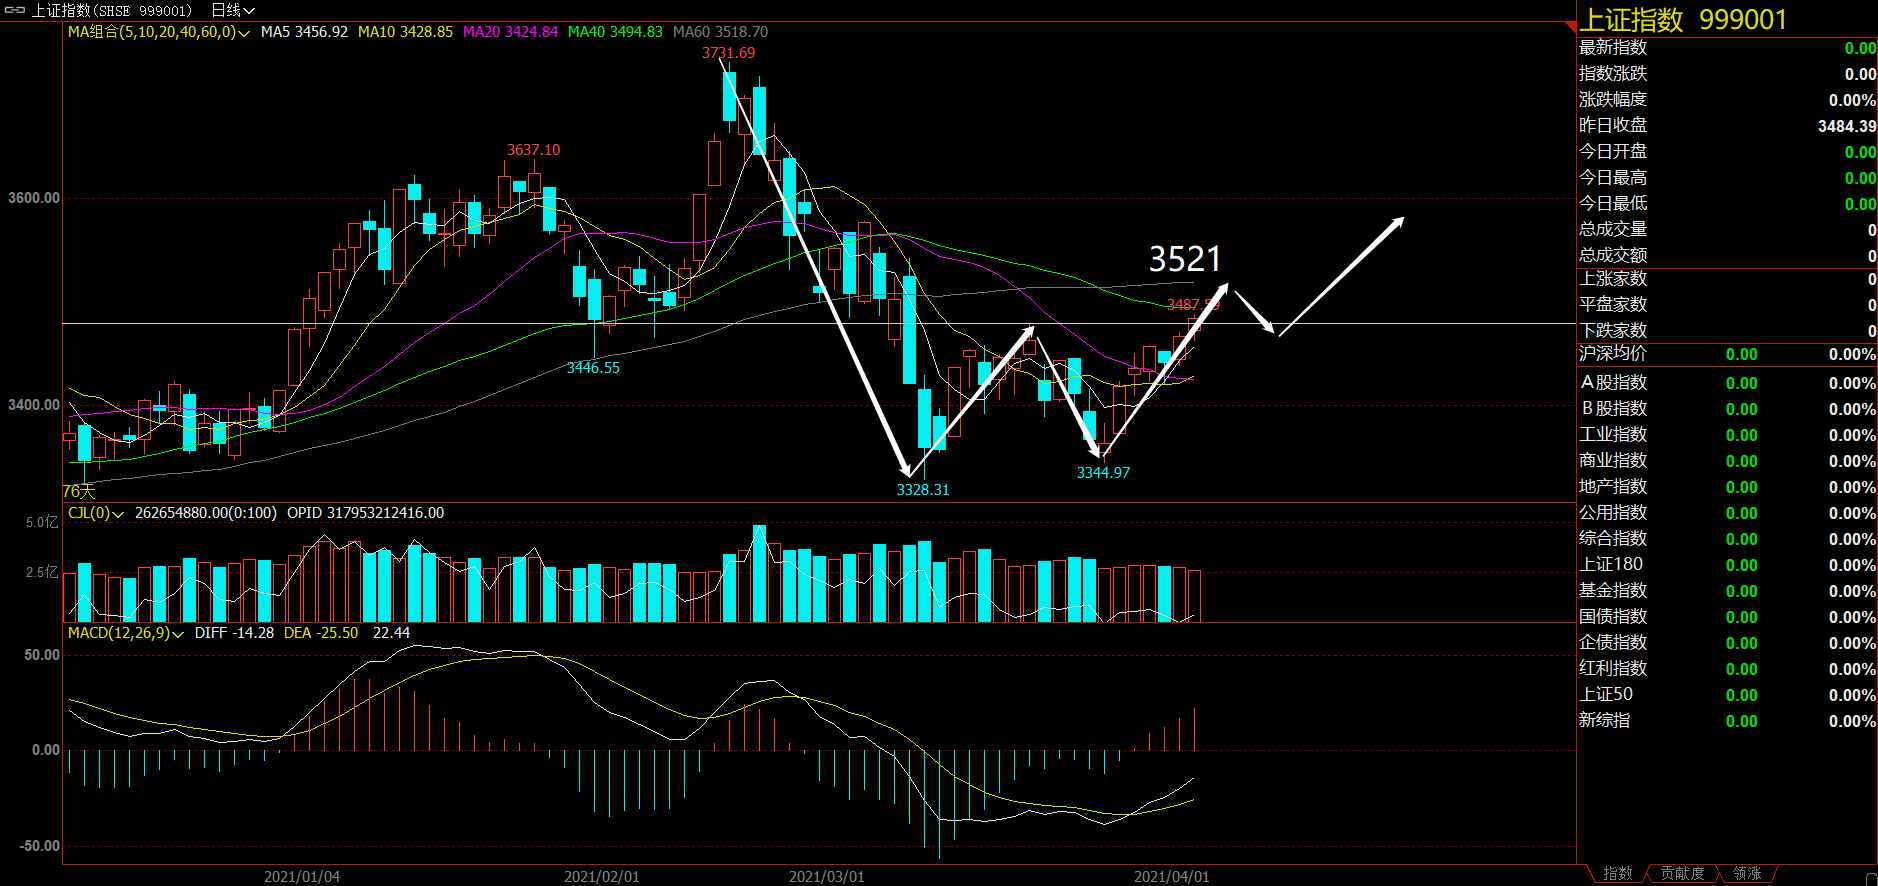Image resolution: width=1878 pixels, height=886 pixels.
Task: Click the 涨跌幅度 row label
Action: coord(1612,100)
